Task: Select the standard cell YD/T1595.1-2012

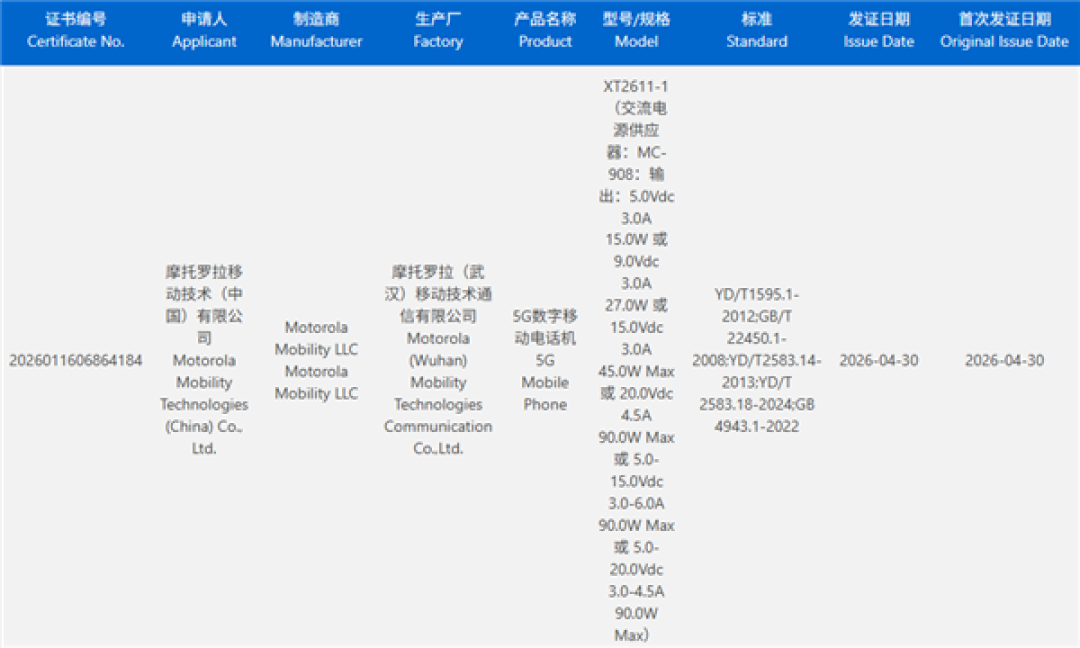Action: [x=756, y=360]
